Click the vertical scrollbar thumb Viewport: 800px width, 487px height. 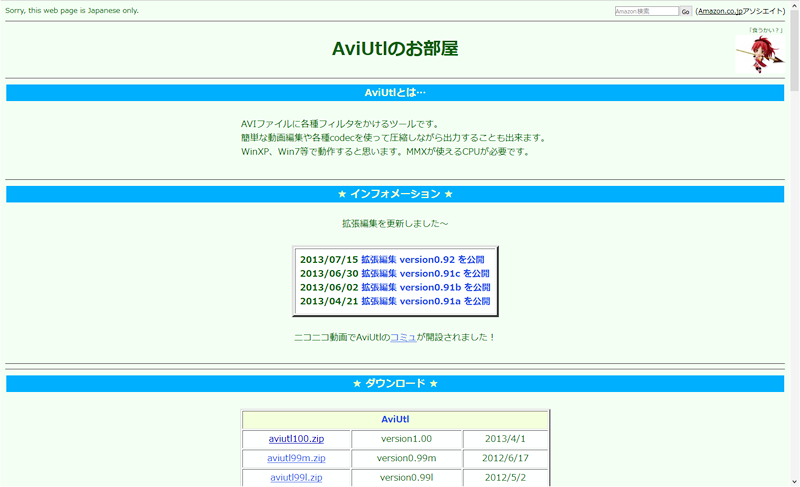tap(794, 50)
